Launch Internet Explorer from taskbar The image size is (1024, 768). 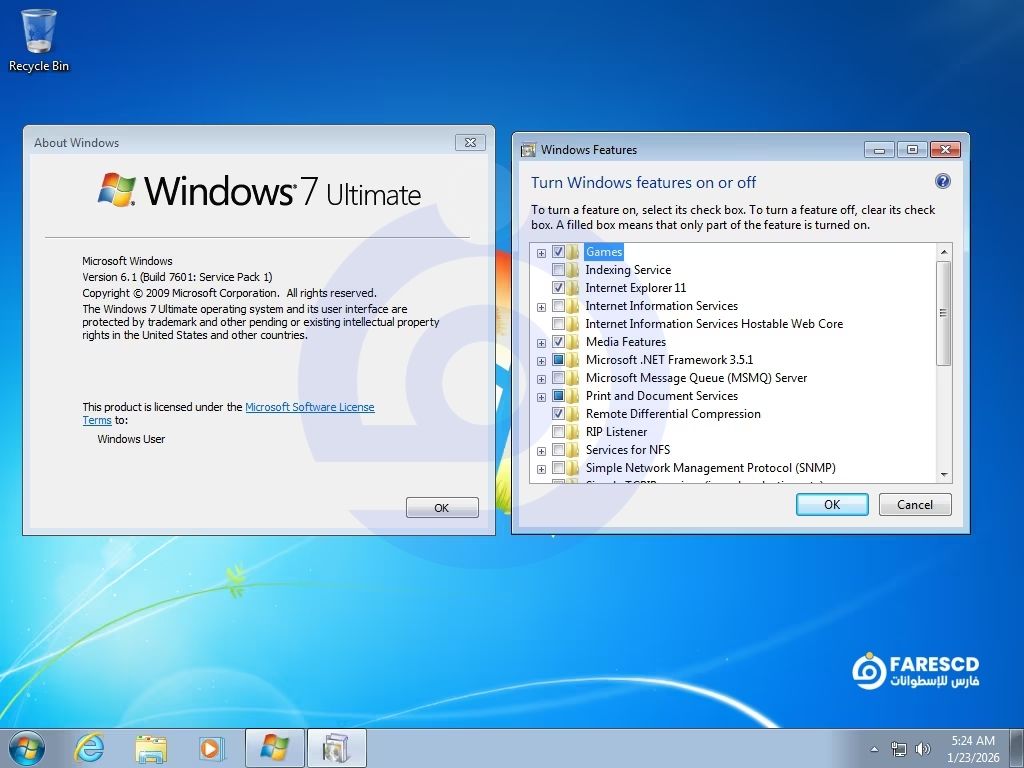[90, 747]
